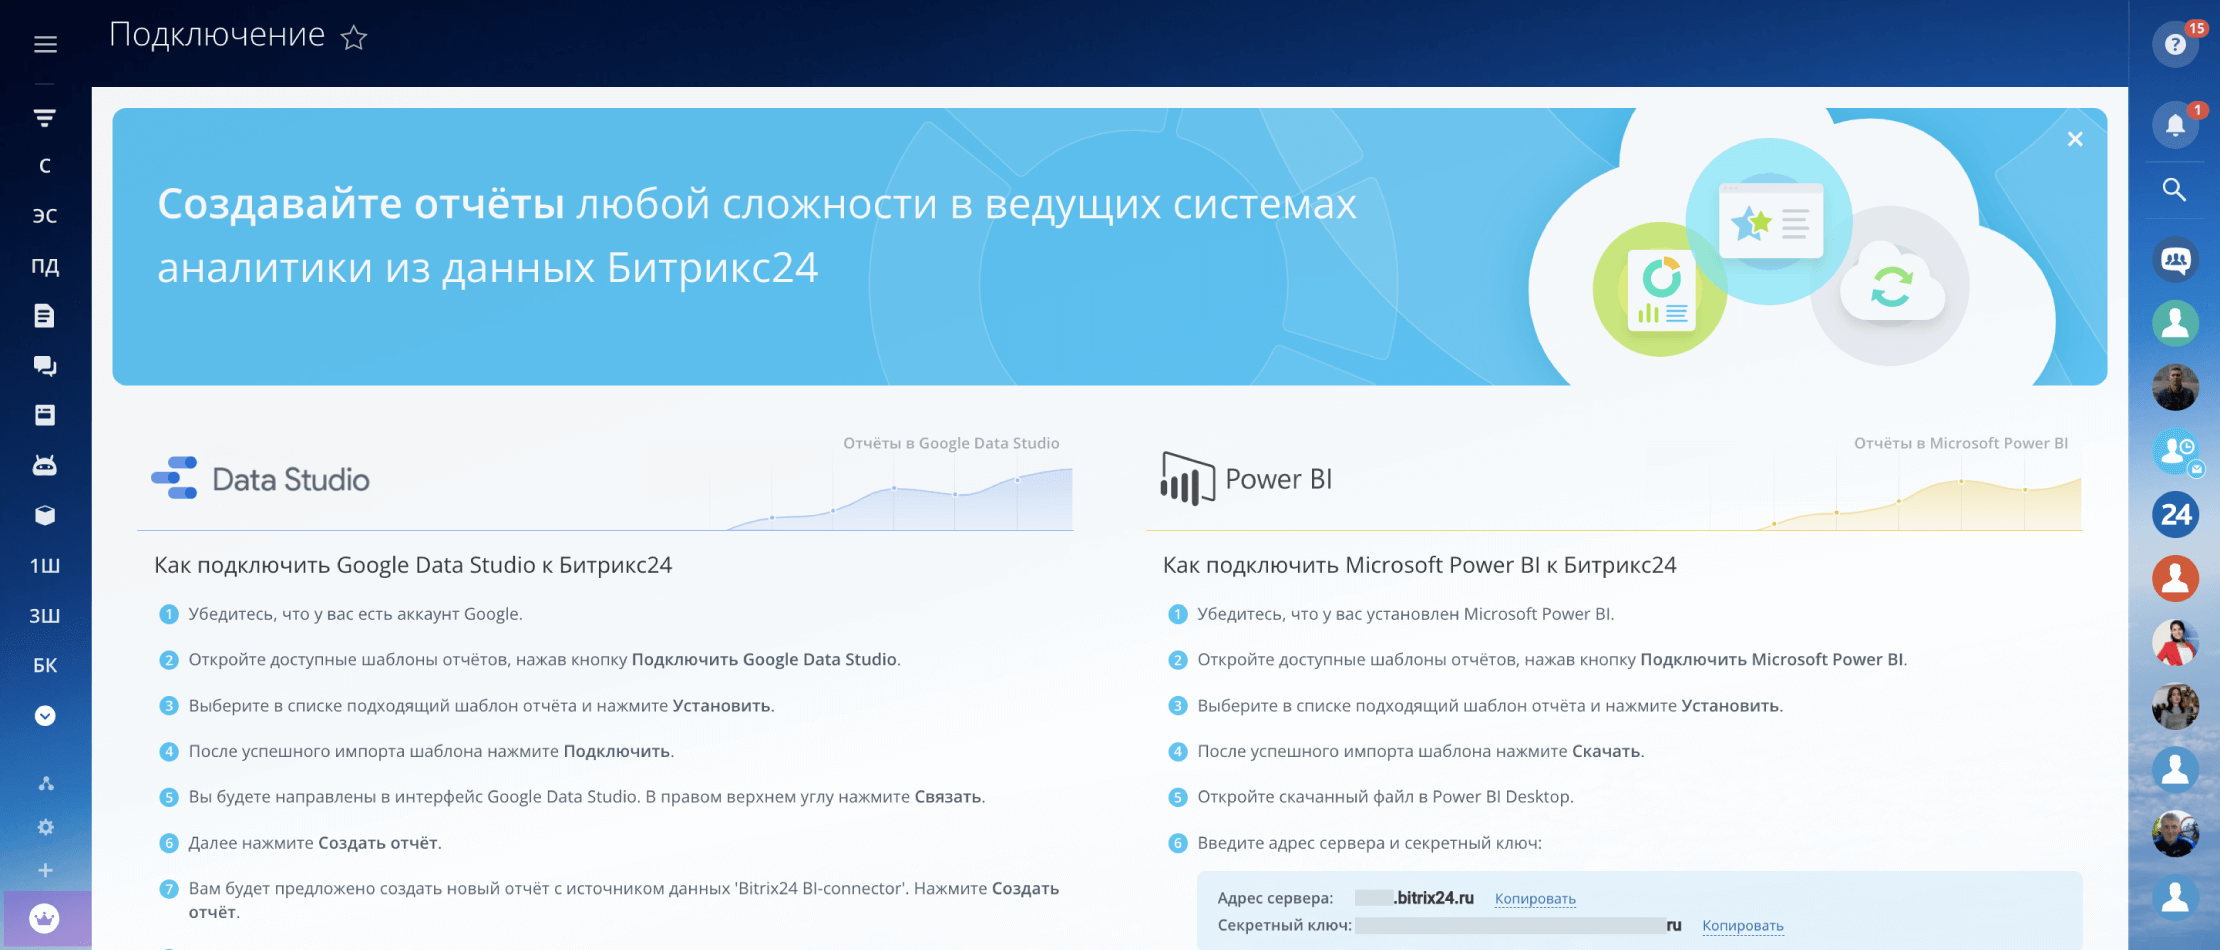Click the "Подключение" page title
The height and width of the screenshot is (950, 2220).
pyautogui.click(x=217, y=35)
